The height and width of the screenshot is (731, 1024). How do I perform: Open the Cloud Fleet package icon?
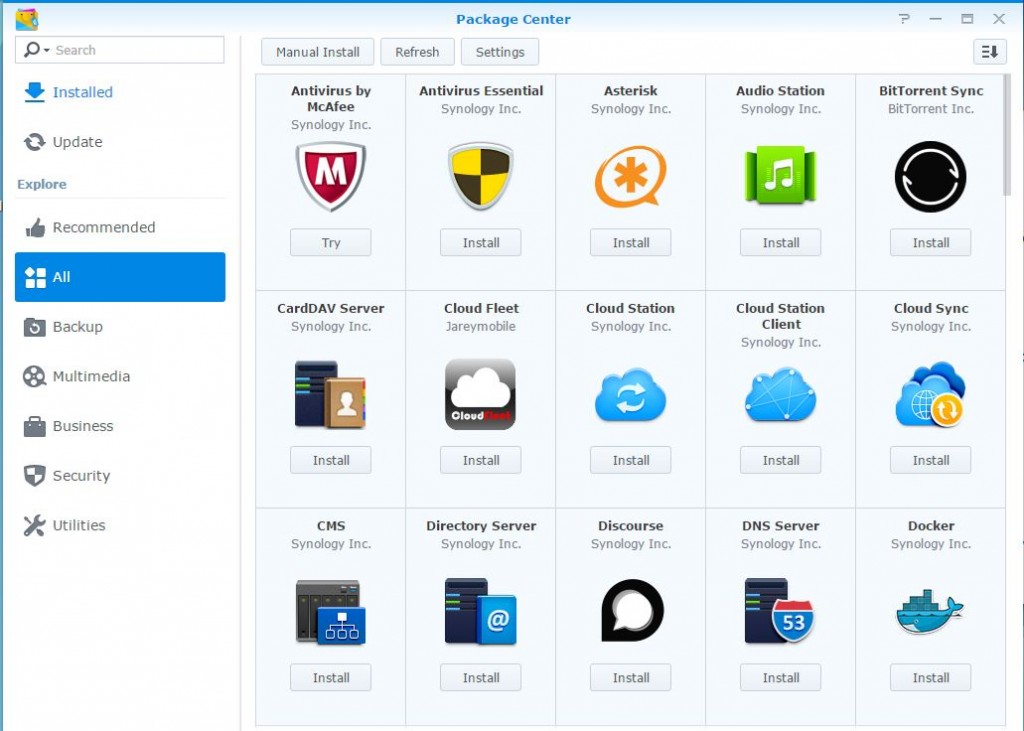pos(481,394)
